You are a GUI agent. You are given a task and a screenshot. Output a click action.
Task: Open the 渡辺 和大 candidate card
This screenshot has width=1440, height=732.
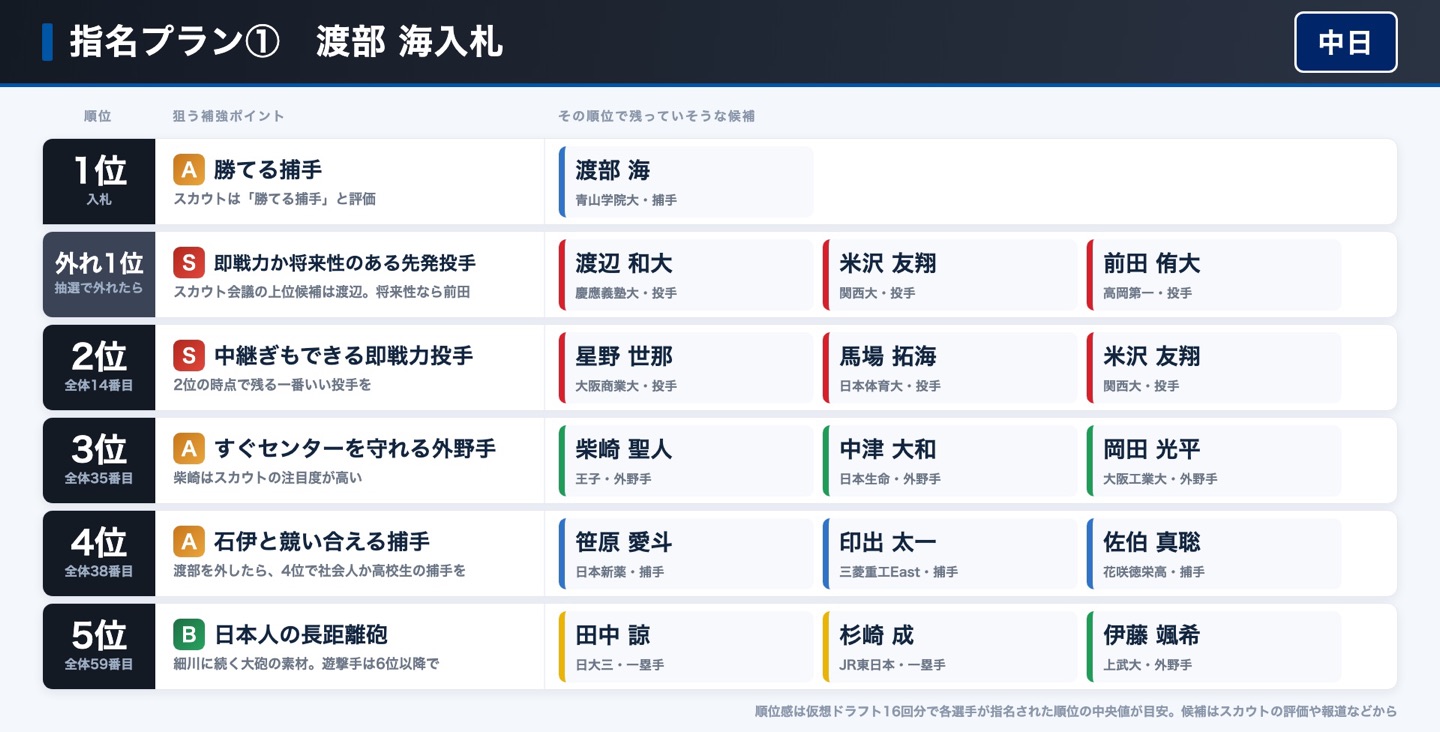686,275
